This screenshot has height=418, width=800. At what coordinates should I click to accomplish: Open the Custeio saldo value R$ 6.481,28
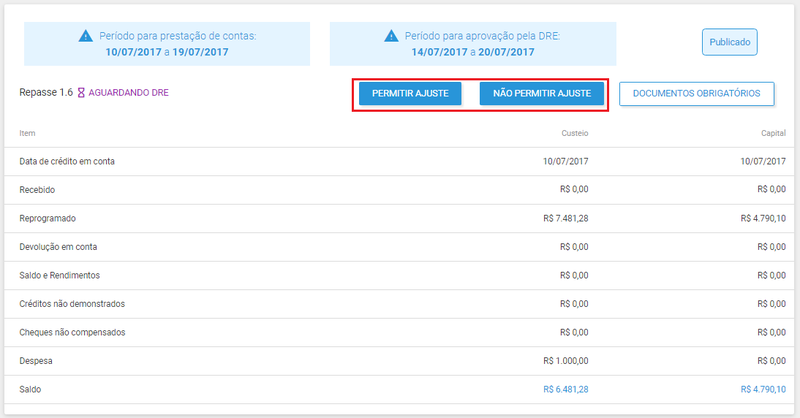click(x=565, y=389)
